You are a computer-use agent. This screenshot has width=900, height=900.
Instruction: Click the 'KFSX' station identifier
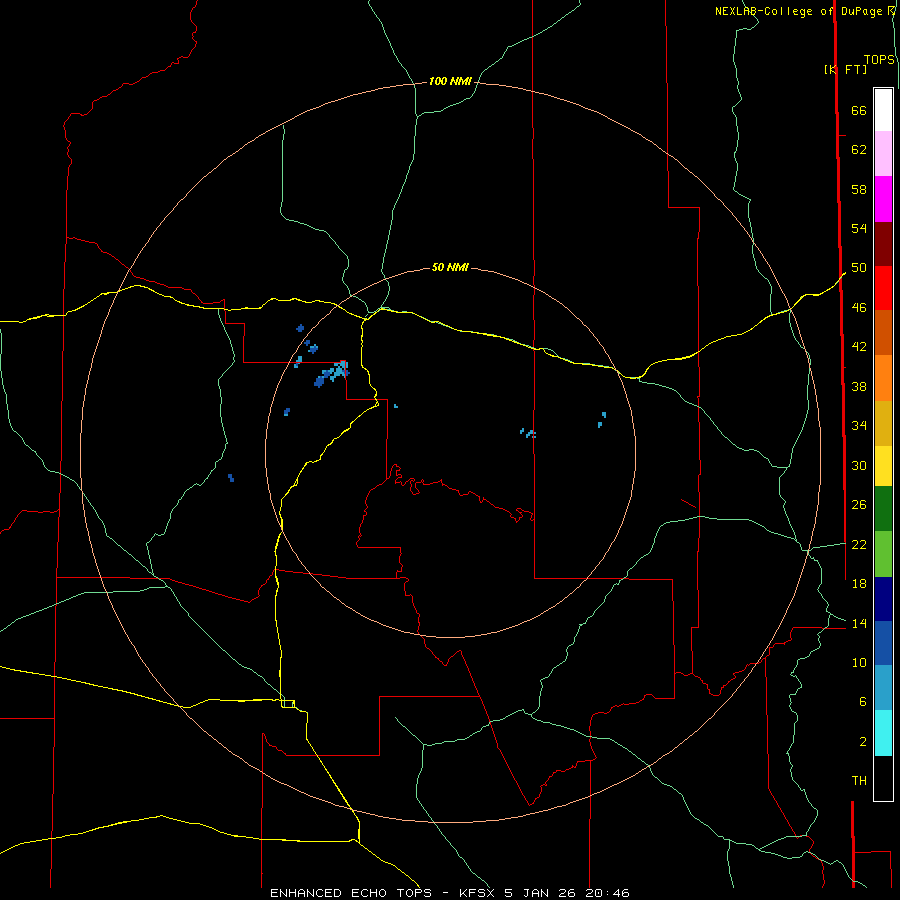[x=477, y=893]
